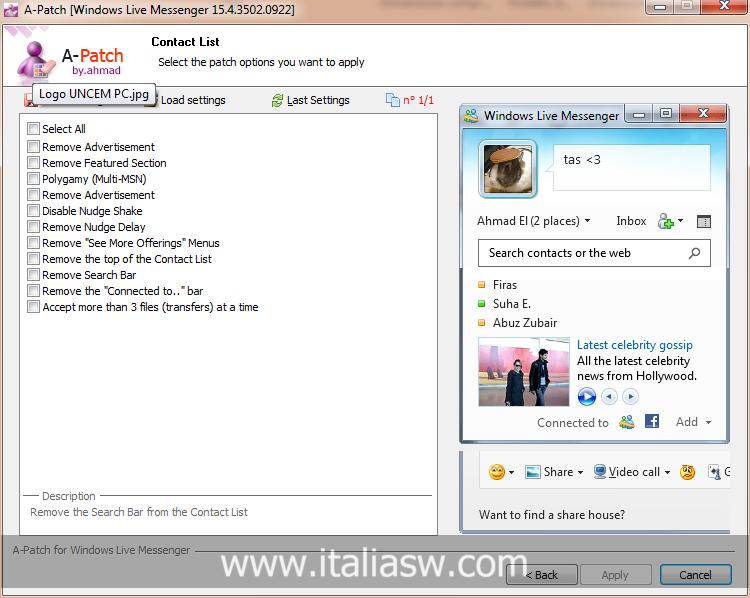Check Remove Nudge Delay
750x598 pixels.
tap(33, 227)
